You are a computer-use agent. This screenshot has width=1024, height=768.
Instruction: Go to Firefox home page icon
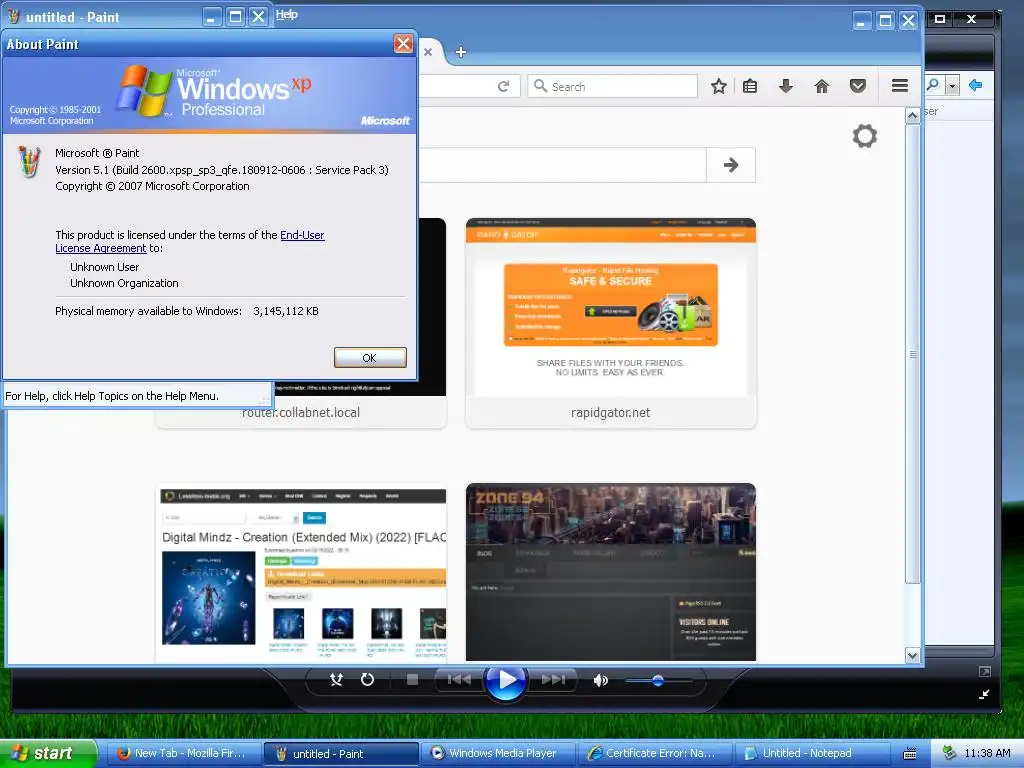pyautogui.click(x=822, y=86)
